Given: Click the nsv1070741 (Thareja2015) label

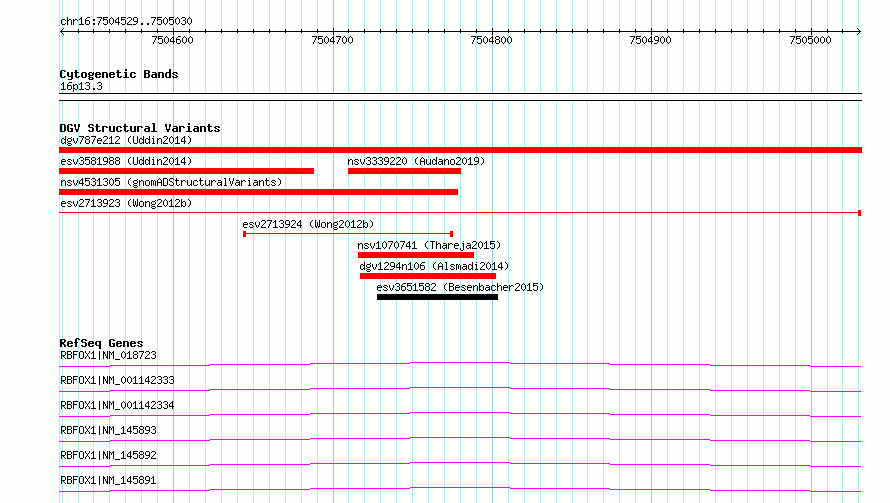Looking at the screenshot, I should pos(429,245).
